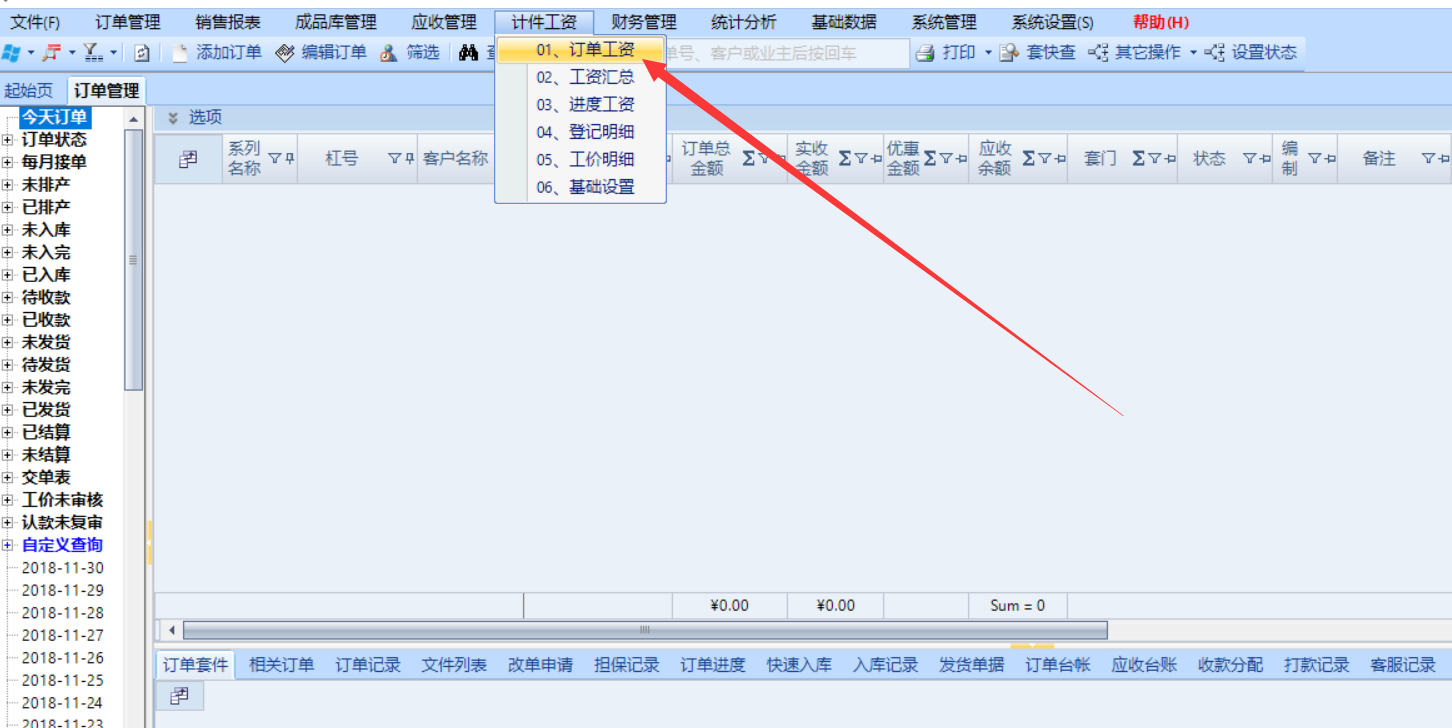The width and height of the screenshot is (1452, 728).
Task: Click the 设置状态 set status icon
Action: click(x=1215, y=53)
